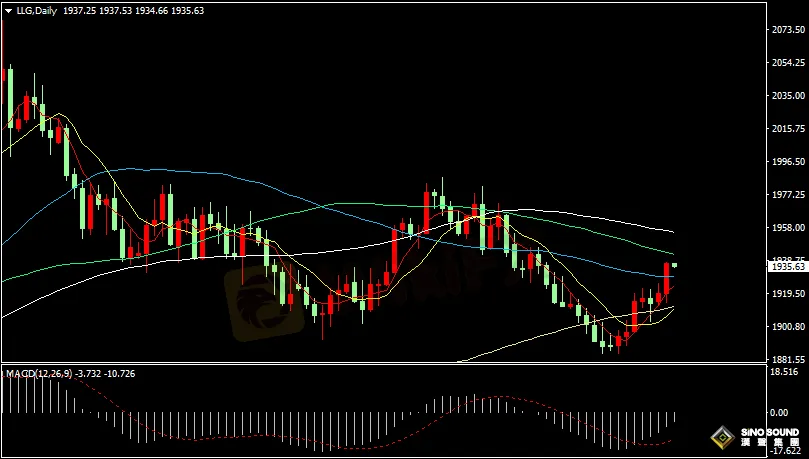Click the 1958.00 price axis label

pyautogui.click(x=787, y=227)
